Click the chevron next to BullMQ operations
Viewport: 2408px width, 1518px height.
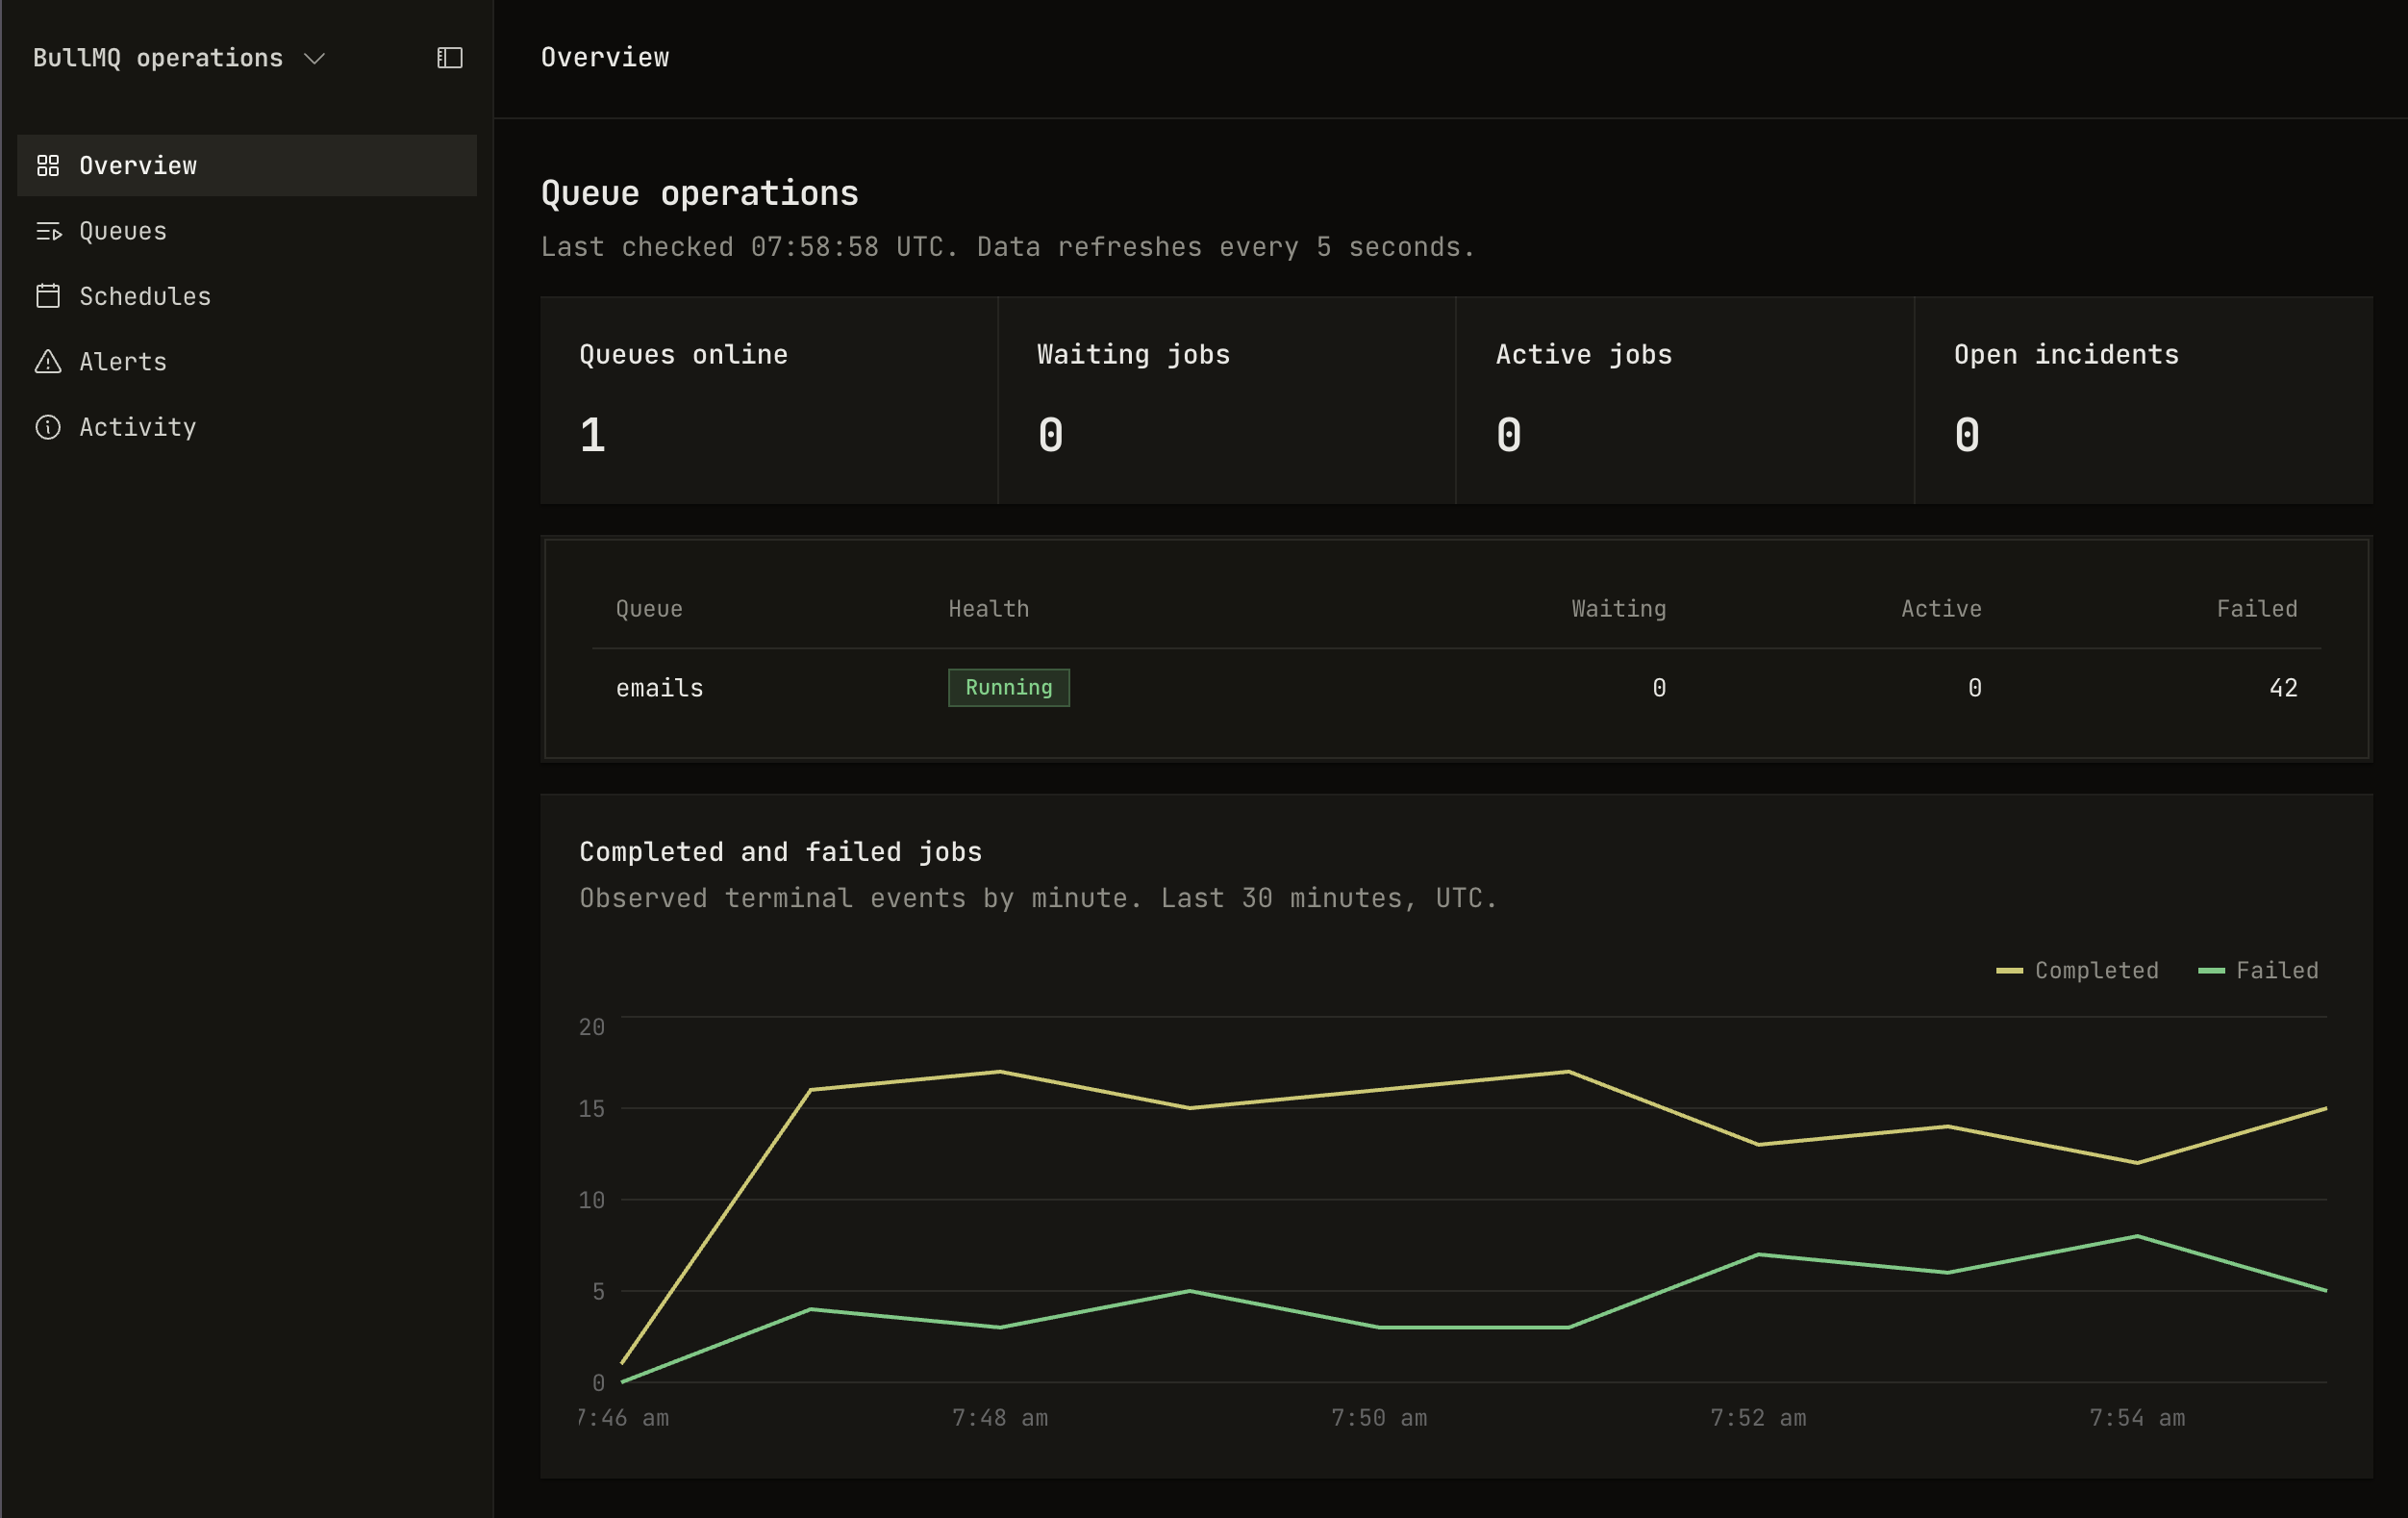314,59
